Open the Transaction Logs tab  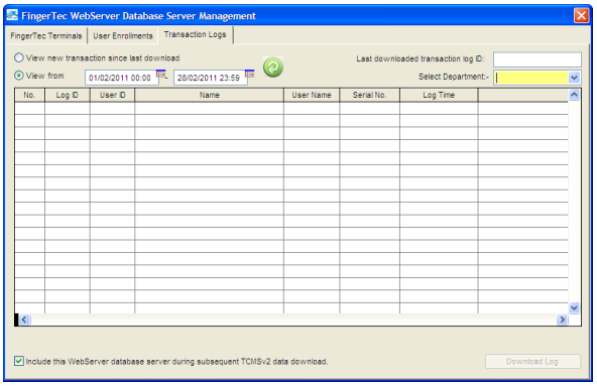[195, 35]
